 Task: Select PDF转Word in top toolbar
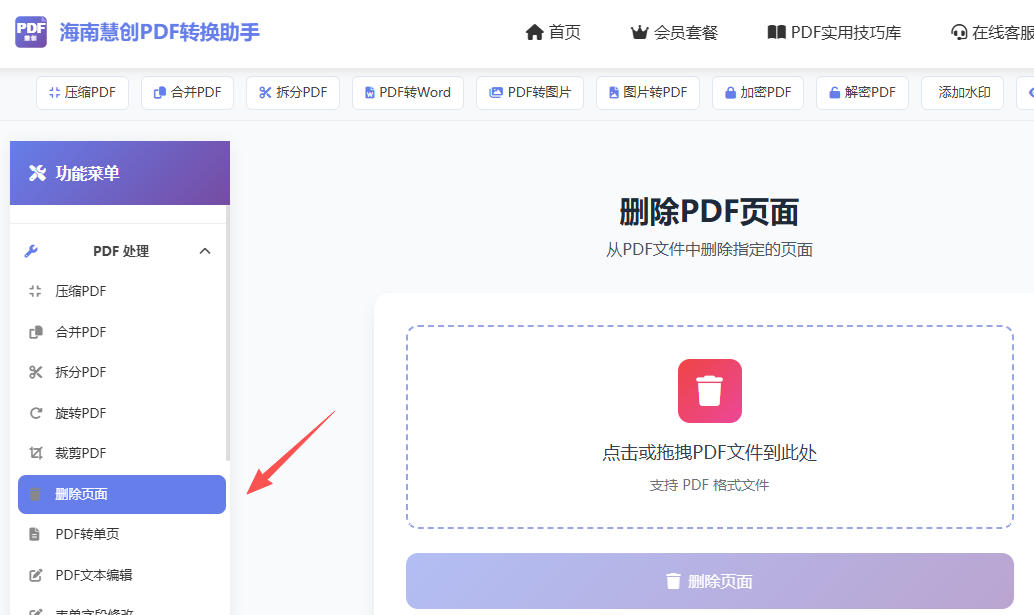pos(408,92)
